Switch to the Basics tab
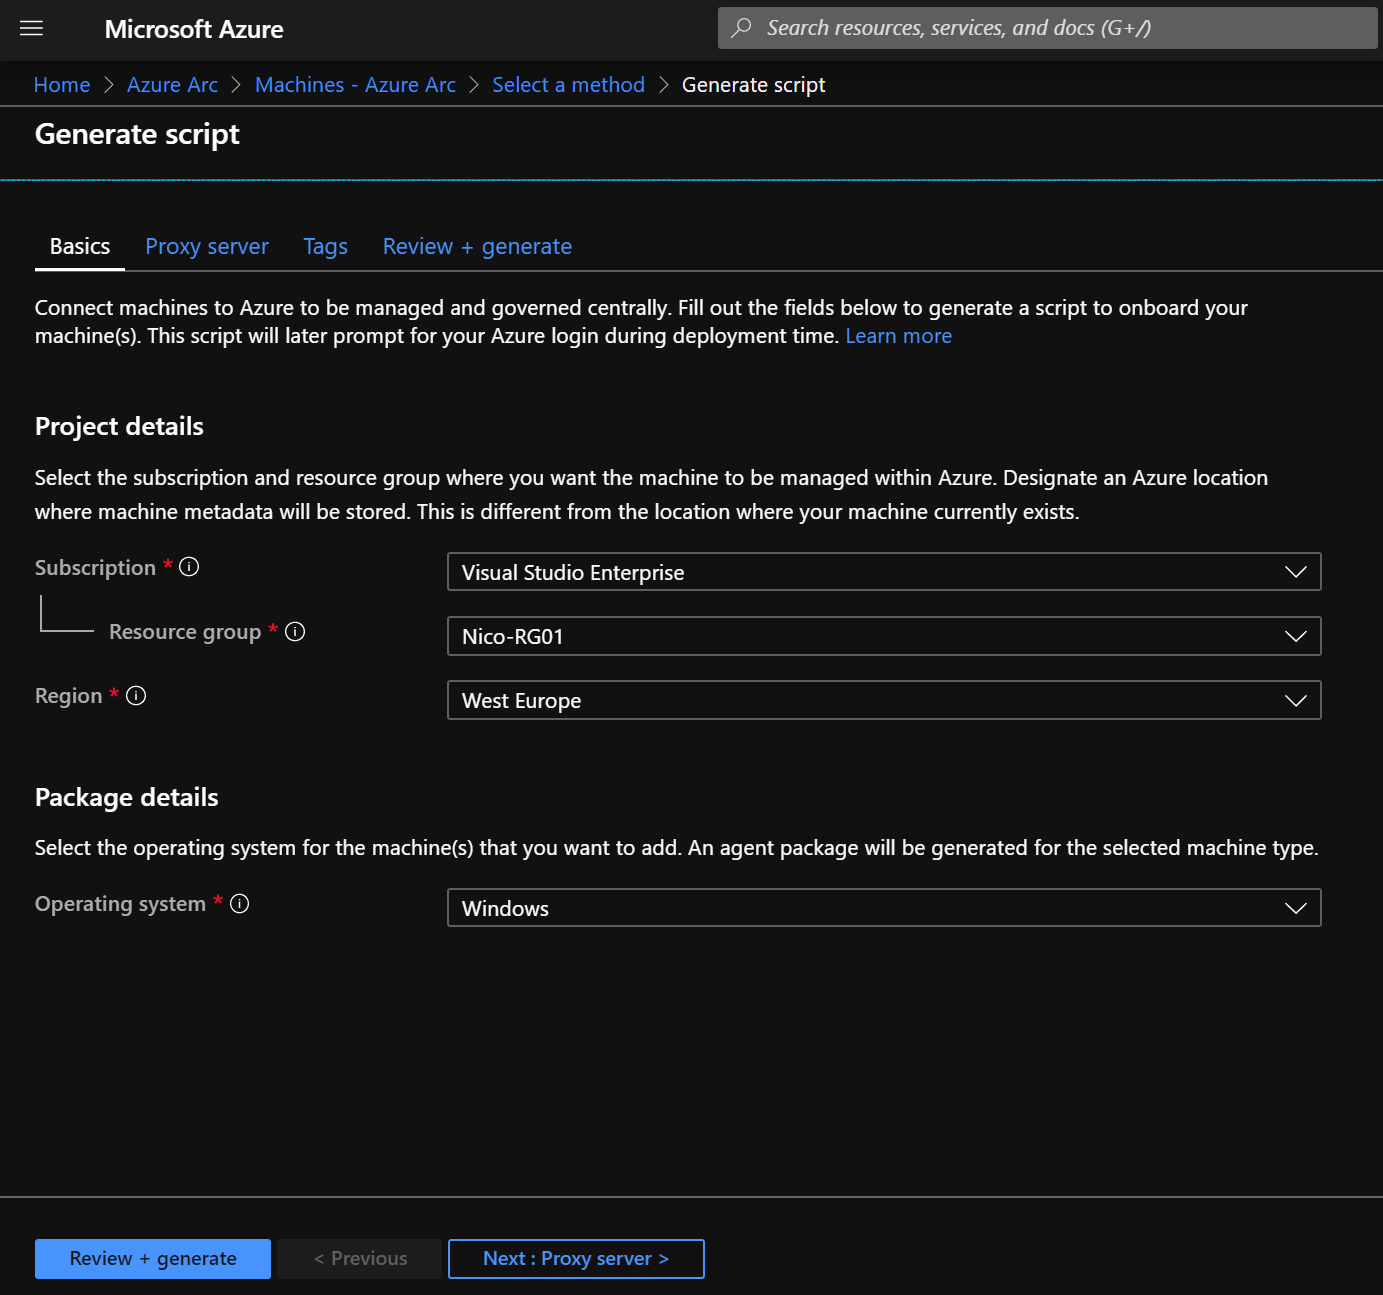The image size is (1383, 1295). tap(80, 246)
